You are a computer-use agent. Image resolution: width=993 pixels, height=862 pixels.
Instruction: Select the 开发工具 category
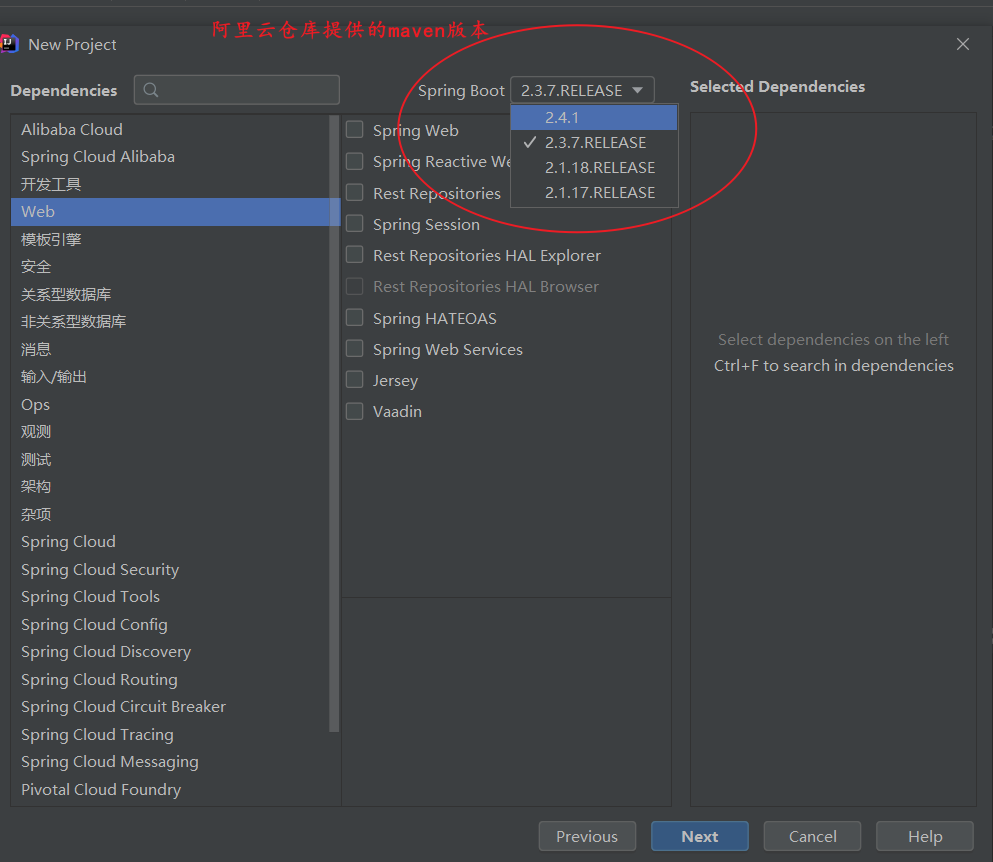[x=170, y=184]
